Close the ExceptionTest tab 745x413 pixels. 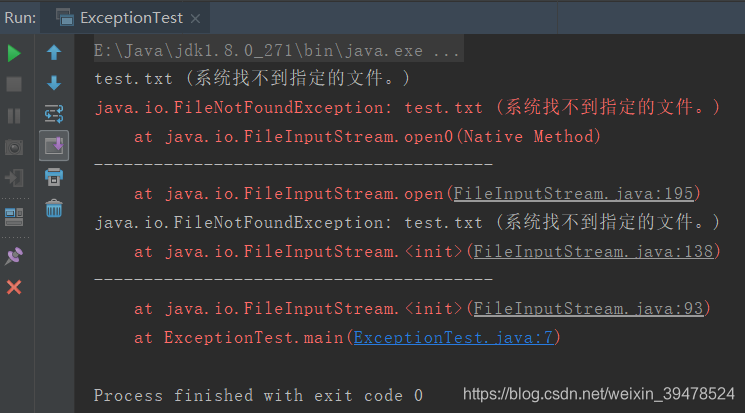(195, 19)
